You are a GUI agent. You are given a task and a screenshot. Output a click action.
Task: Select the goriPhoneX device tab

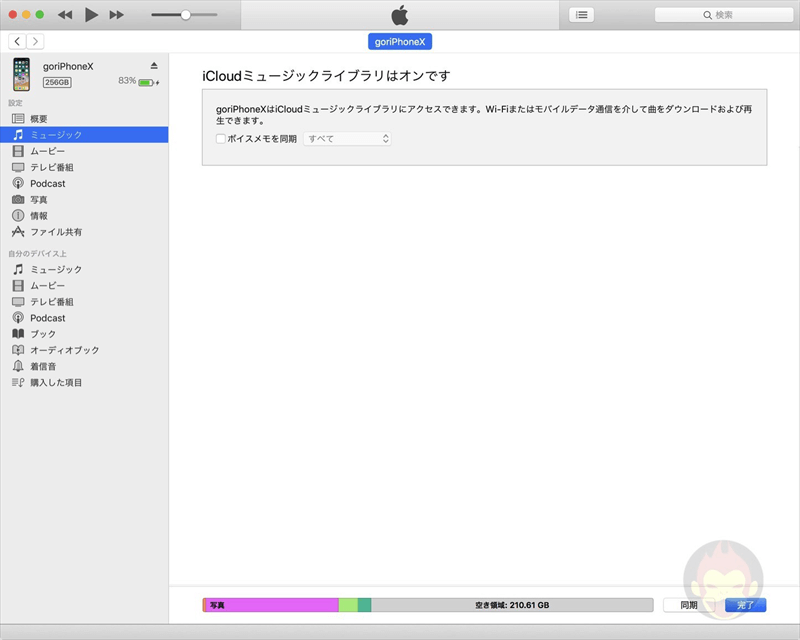coord(400,41)
